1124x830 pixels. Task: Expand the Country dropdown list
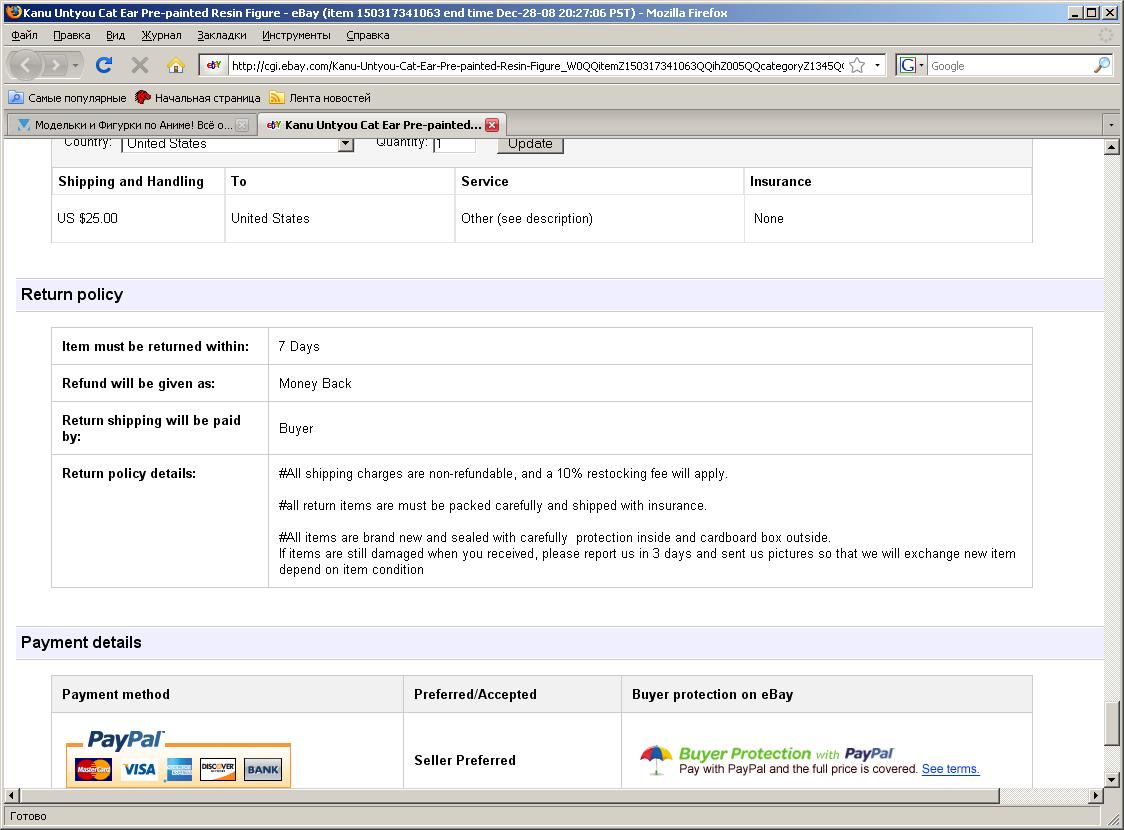(345, 144)
